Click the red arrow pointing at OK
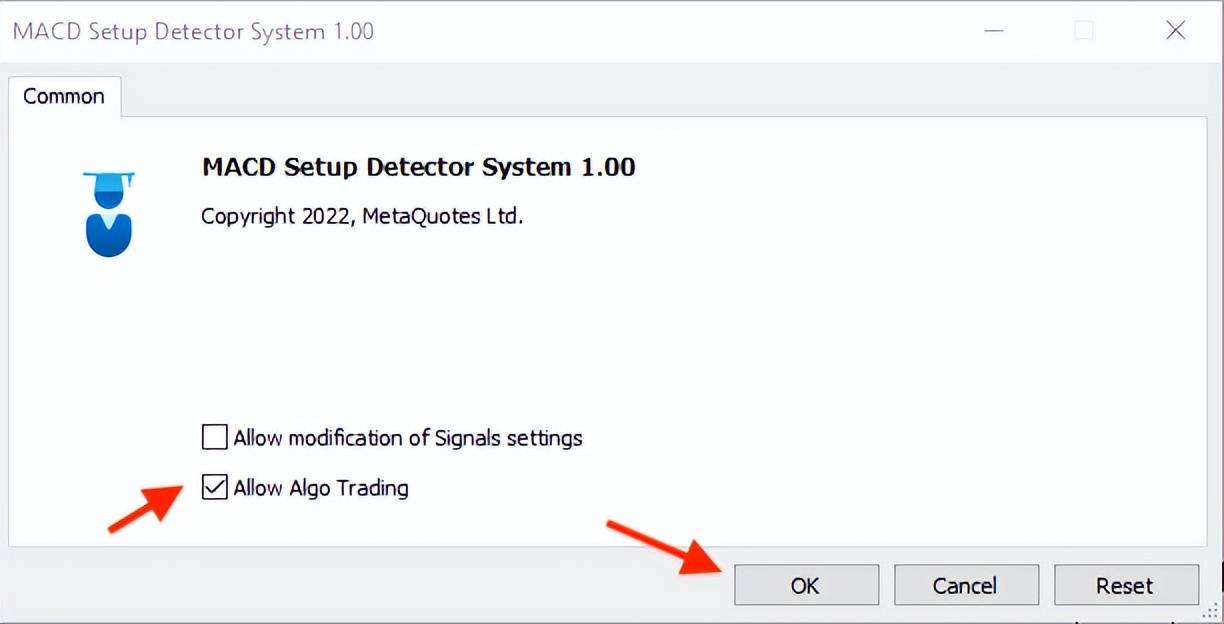The width and height of the screenshot is (1224, 624). 663,548
